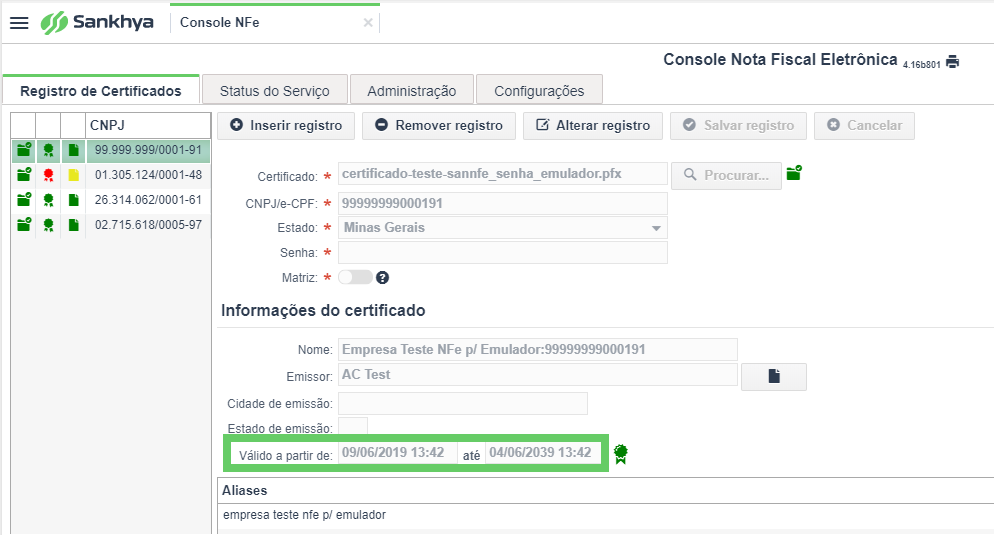
Task: Select alias row empresa teste nfe p/ emulador
Action: tap(605, 515)
